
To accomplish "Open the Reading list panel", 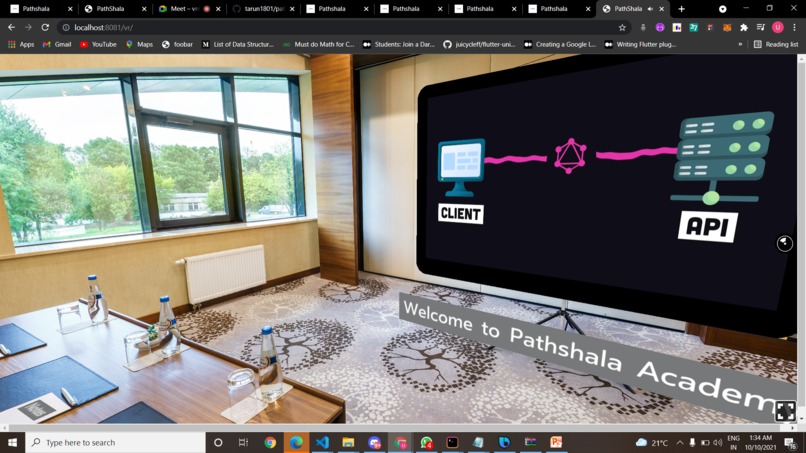I will [x=776, y=44].
